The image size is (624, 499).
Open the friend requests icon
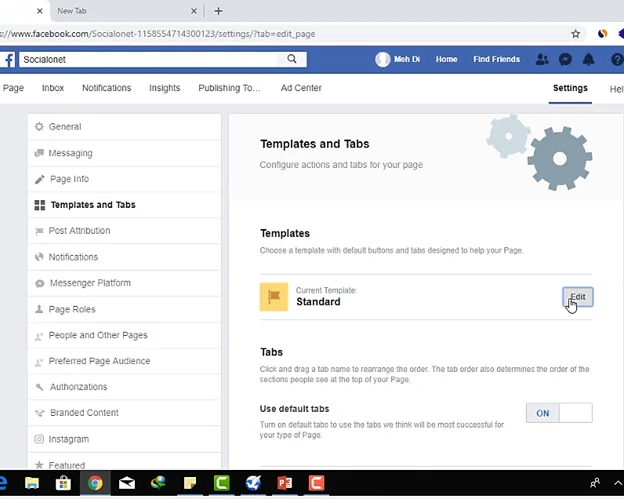(542, 60)
